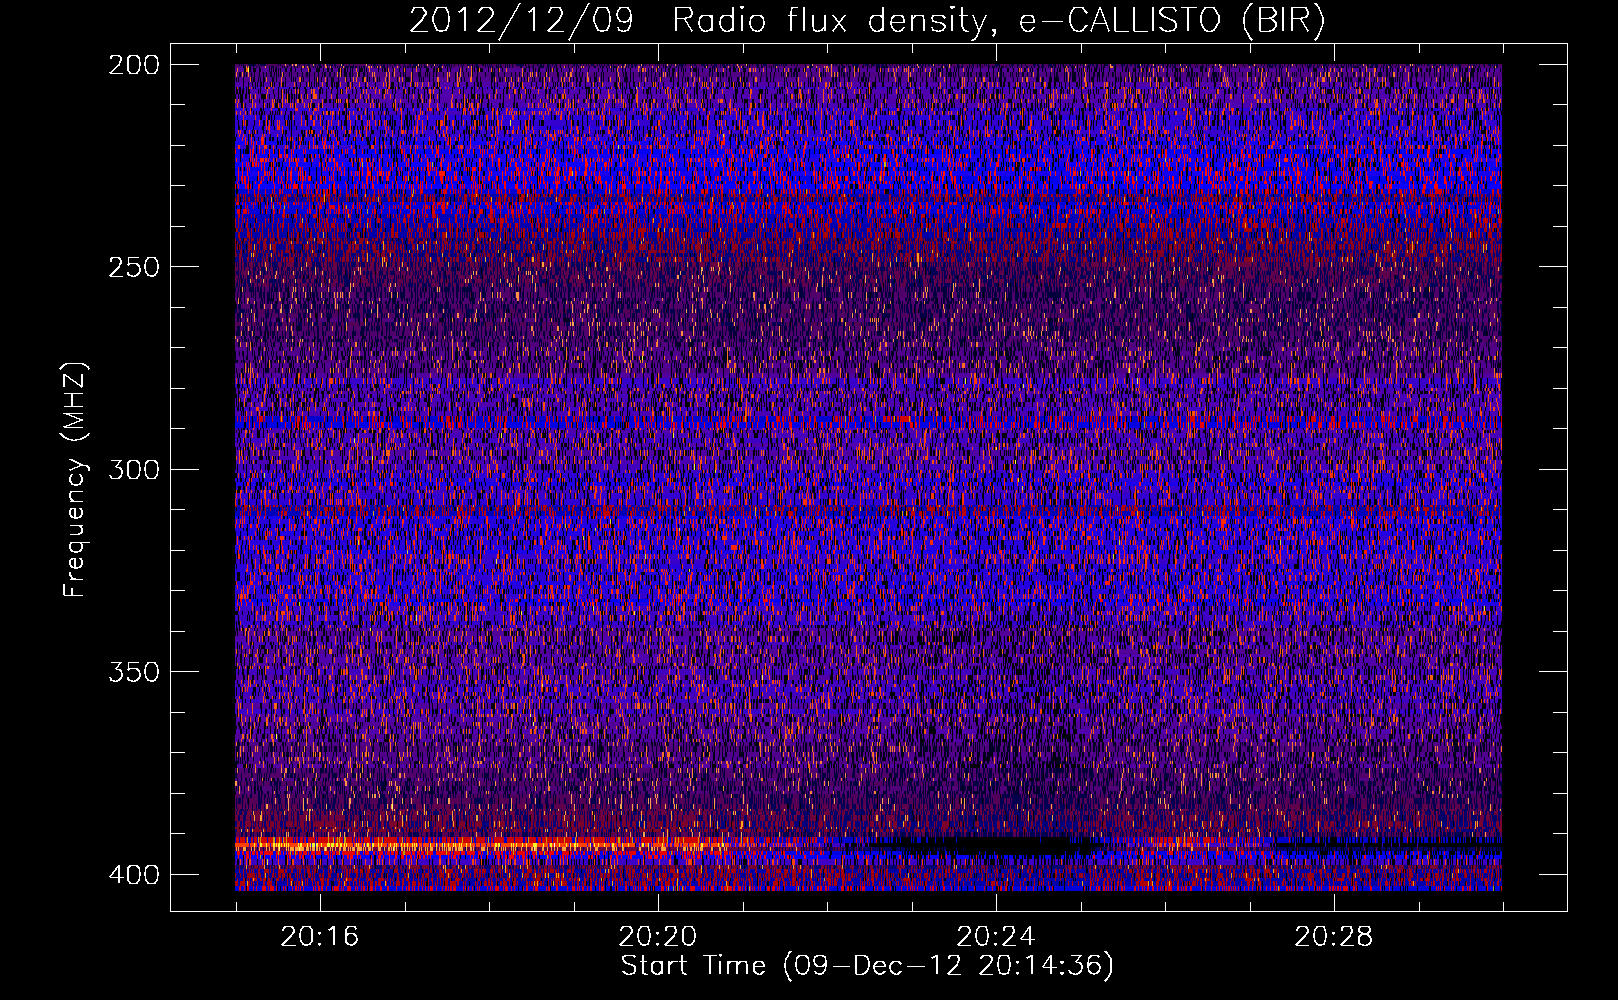The image size is (1618, 1000).
Task: Click the 250 frequency tick label
Action: tap(133, 267)
